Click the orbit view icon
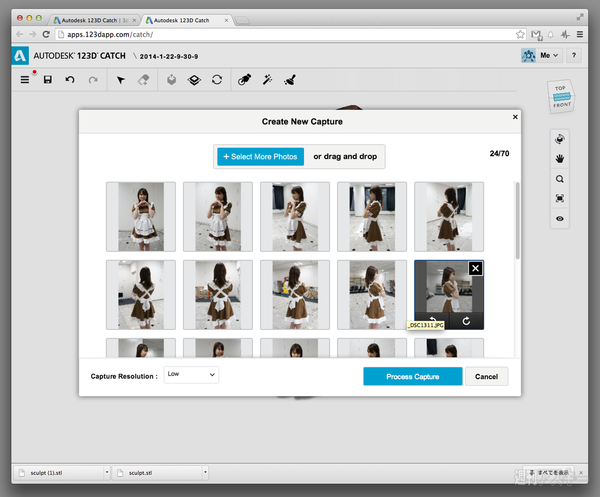The image size is (600, 497). click(x=559, y=139)
